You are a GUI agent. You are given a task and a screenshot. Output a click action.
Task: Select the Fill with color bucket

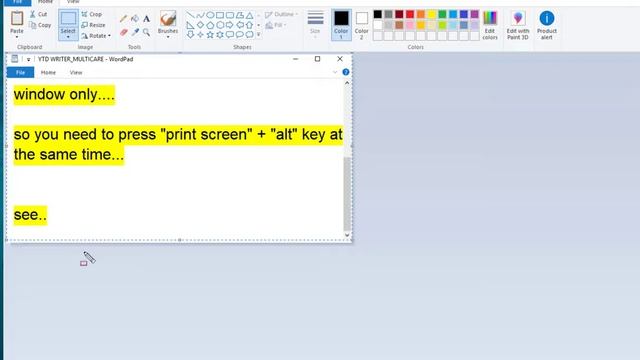point(135,18)
